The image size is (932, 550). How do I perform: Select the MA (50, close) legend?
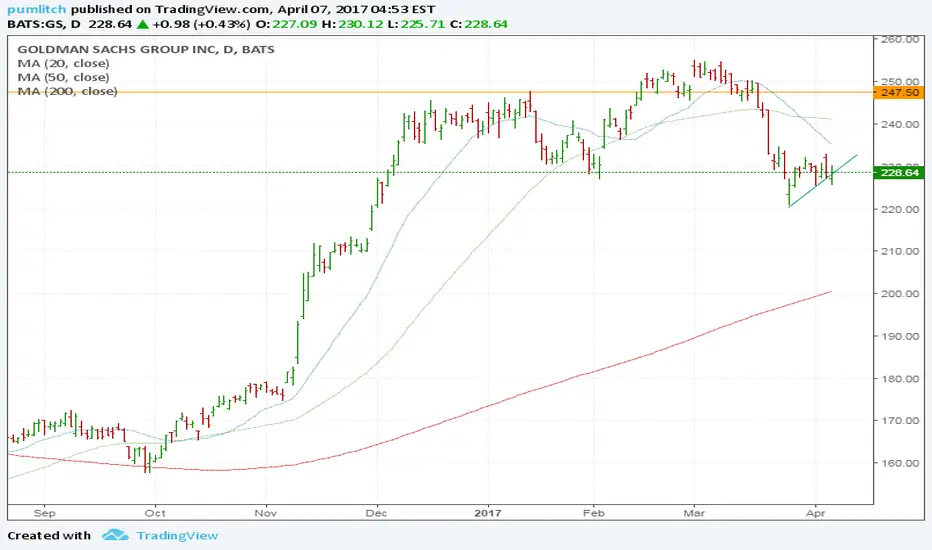pyautogui.click(x=64, y=77)
